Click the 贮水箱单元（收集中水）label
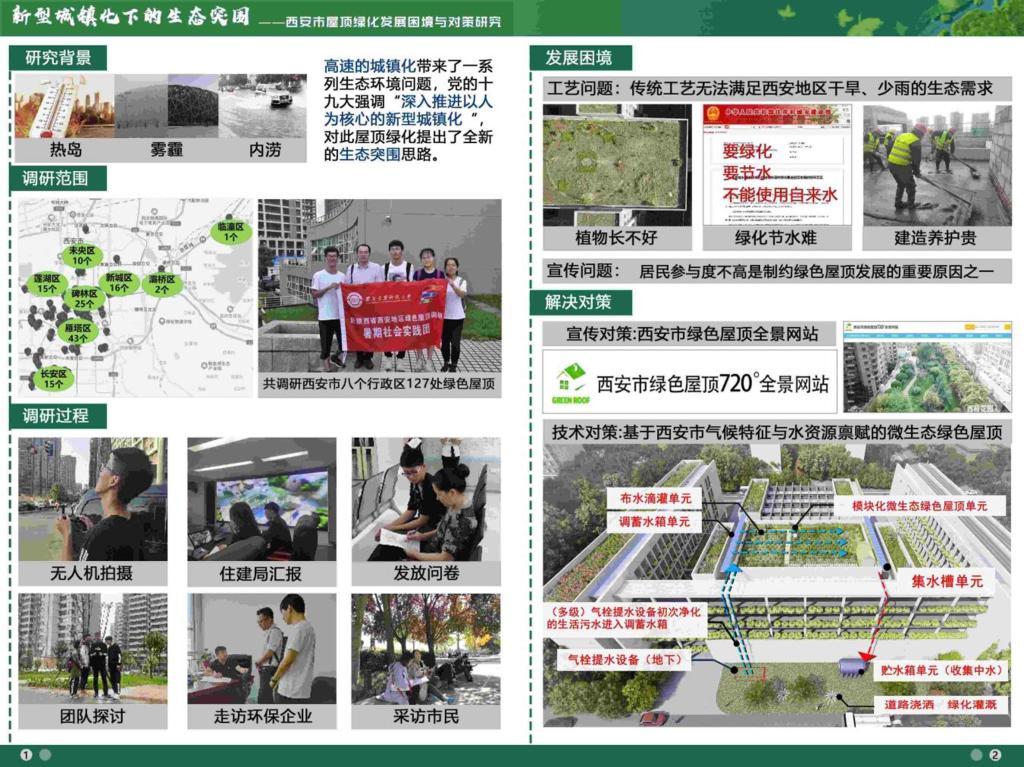 (940, 670)
